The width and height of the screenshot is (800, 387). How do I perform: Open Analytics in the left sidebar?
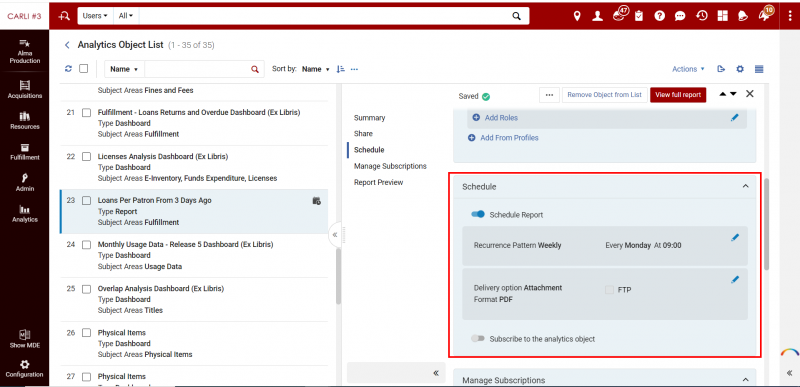point(25,214)
